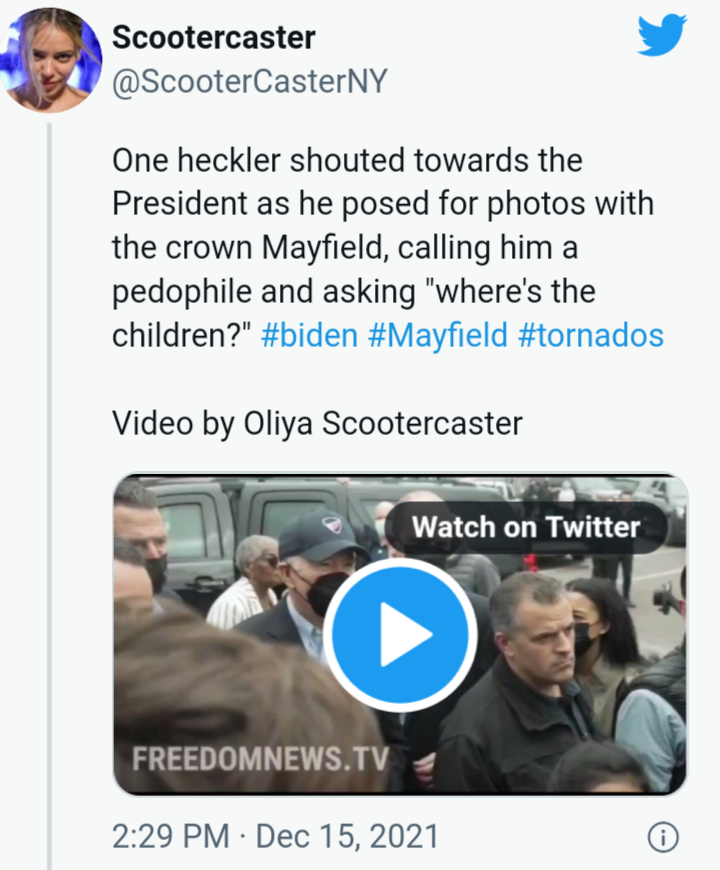This screenshot has width=720, height=870.
Task: Click the word 'pedophile' in tweet text
Action: pos(181,292)
